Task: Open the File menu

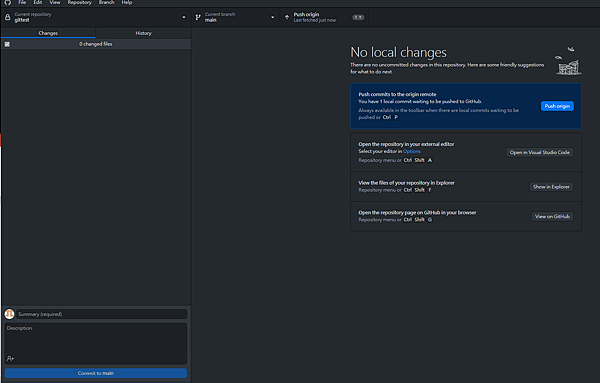Action: pyautogui.click(x=22, y=2)
